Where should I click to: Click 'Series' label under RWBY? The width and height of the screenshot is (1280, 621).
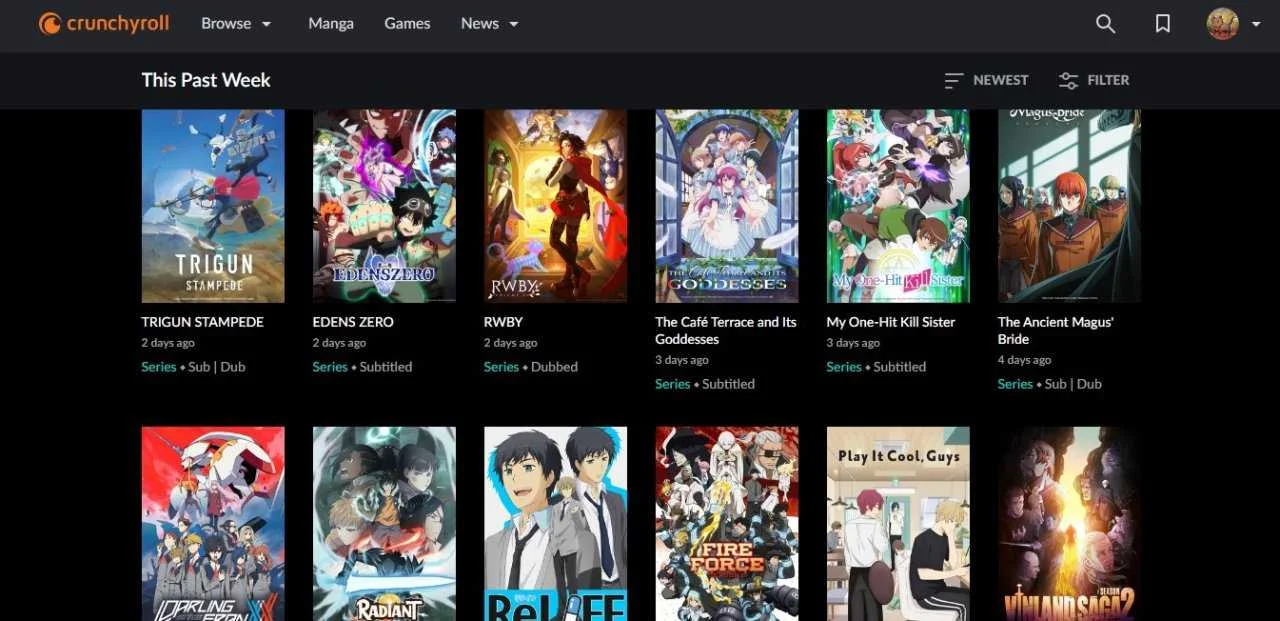click(x=501, y=367)
